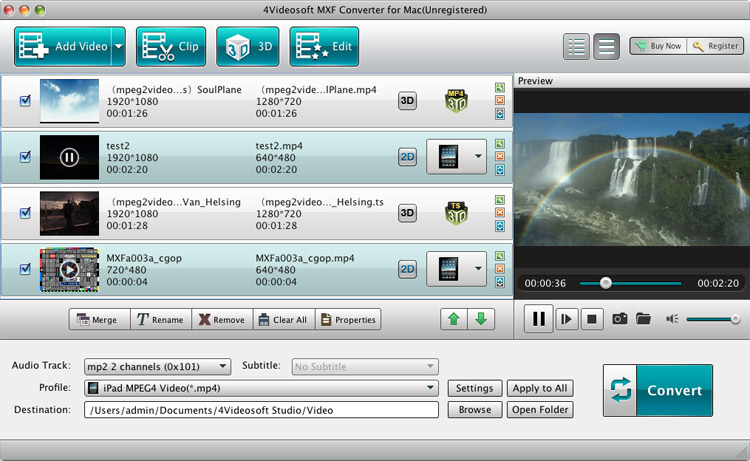Switch to detailed list view
The height and width of the screenshot is (461, 750).
pyautogui.click(x=576, y=46)
